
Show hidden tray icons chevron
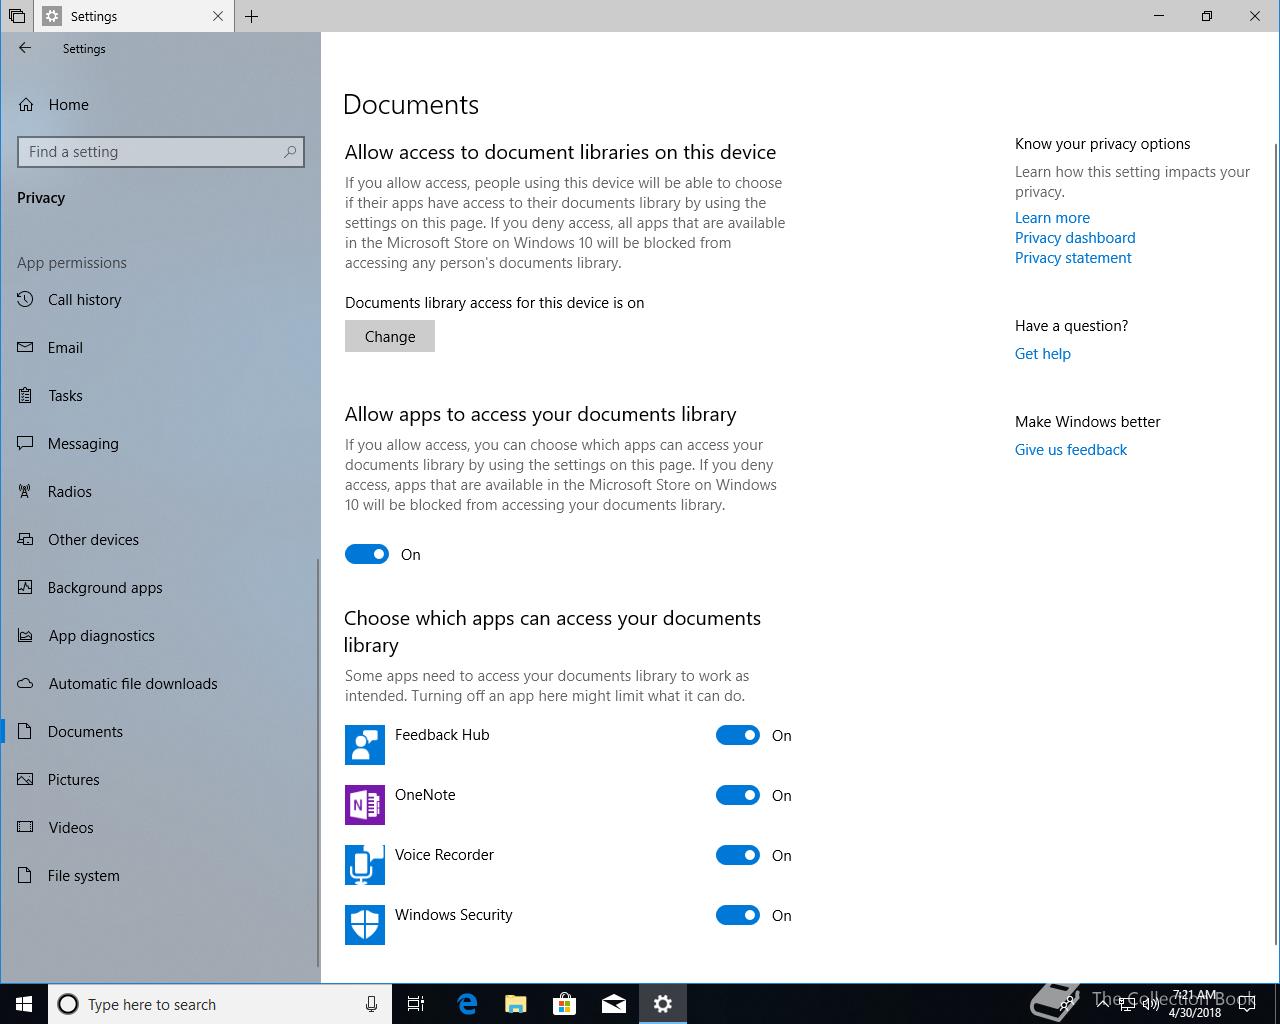point(1102,1004)
